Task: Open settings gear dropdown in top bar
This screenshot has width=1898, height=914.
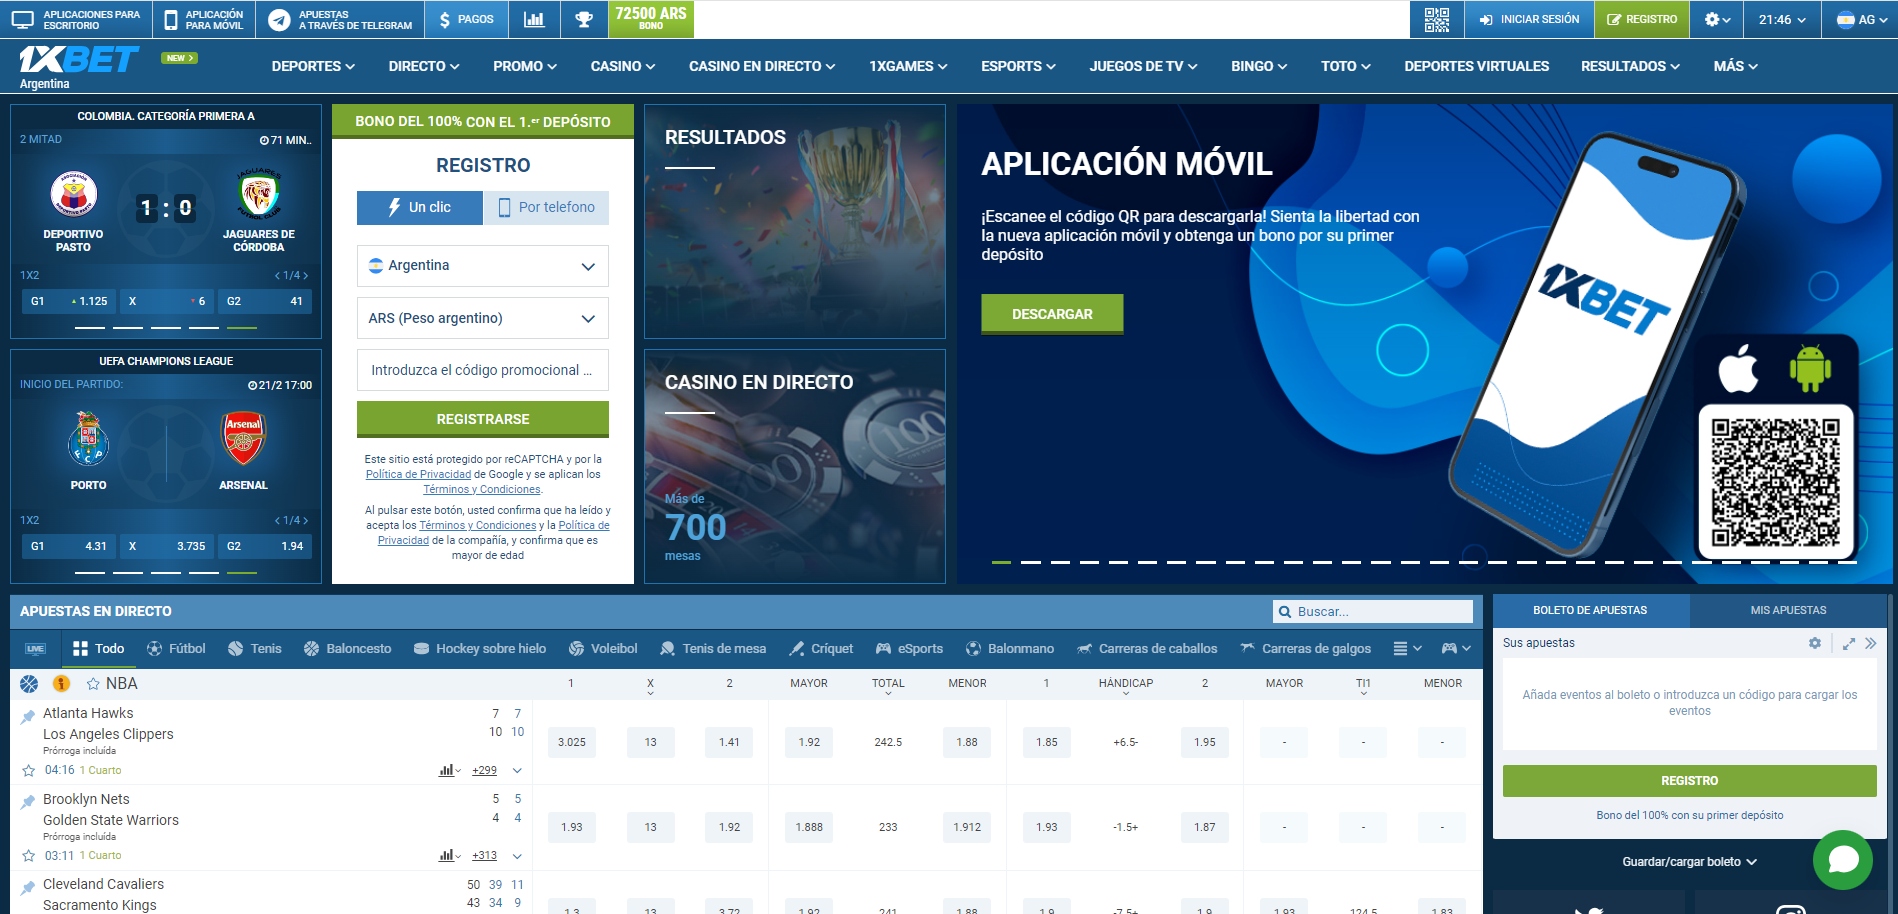Action: 1717,19
